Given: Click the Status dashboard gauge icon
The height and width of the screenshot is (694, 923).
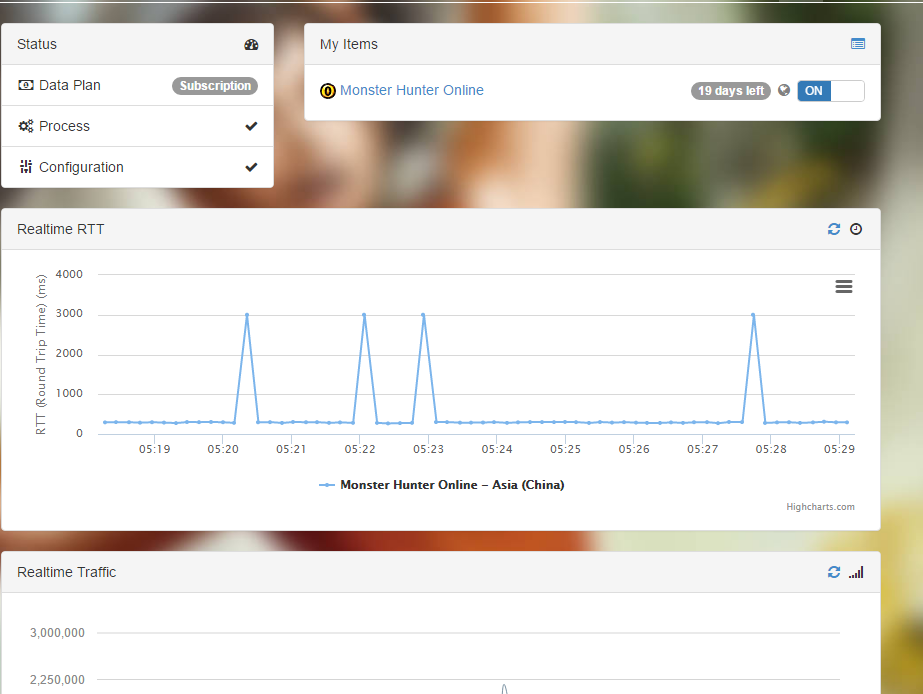Looking at the screenshot, I should click(x=251, y=45).
